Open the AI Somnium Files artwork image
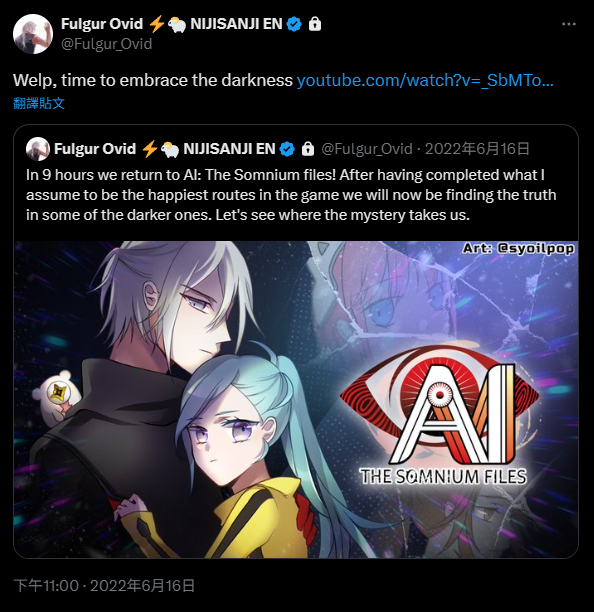Image resolution: width=594 pixels, height=612 pixels. (x=296, y=399)
